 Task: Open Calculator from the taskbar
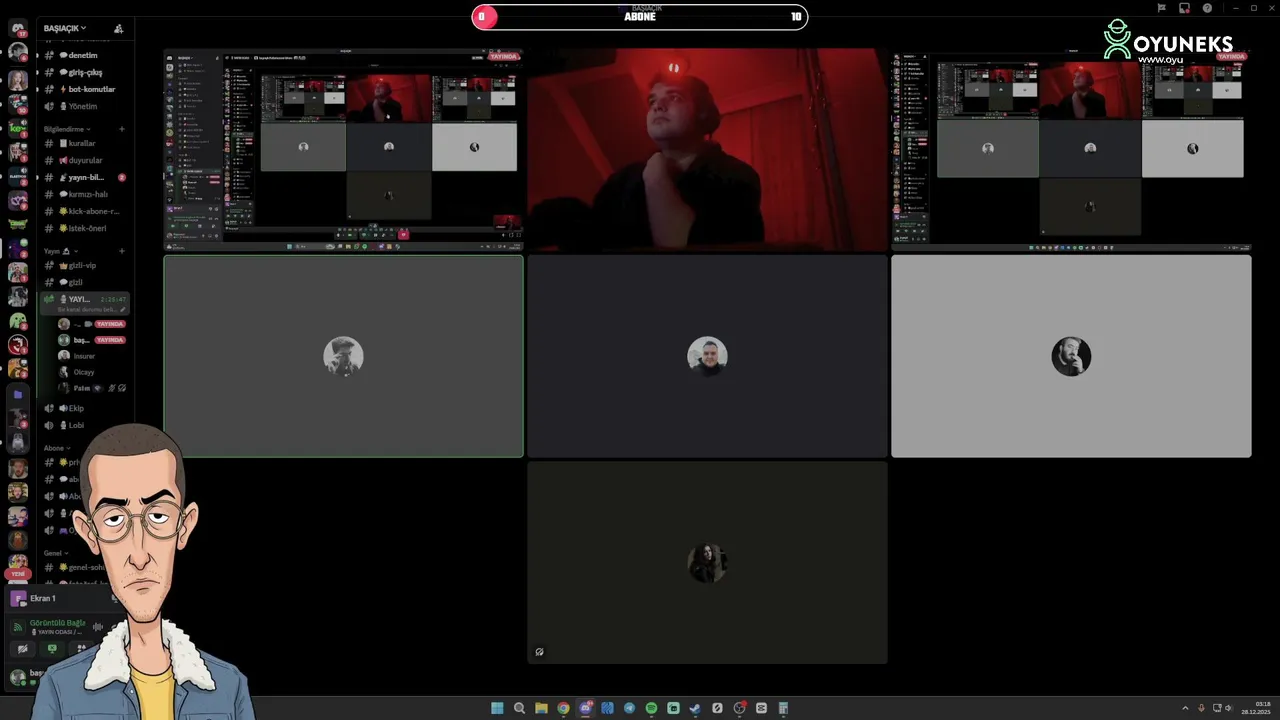[783, 708]
